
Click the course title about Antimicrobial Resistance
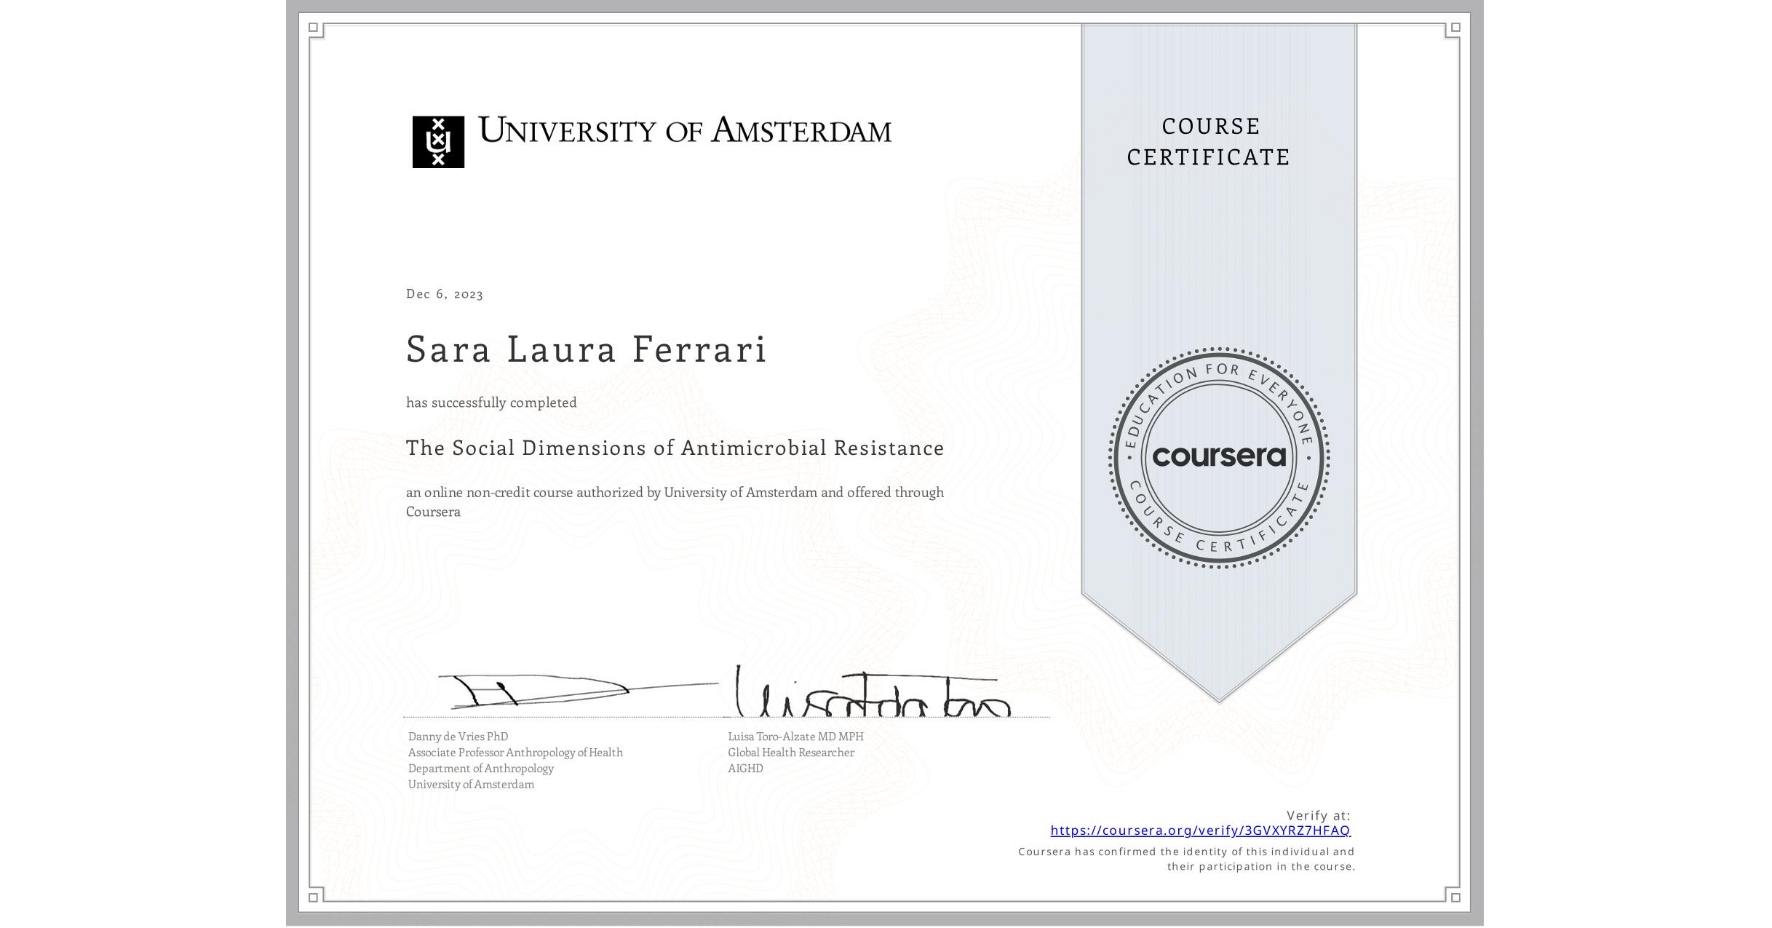click(674, 448)
